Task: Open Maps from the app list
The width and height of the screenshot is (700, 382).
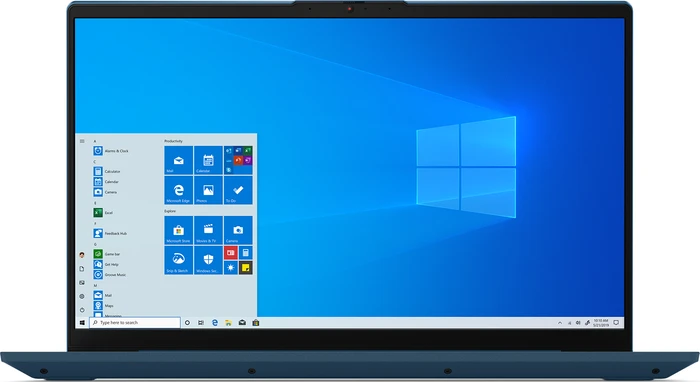Action: 104,305
